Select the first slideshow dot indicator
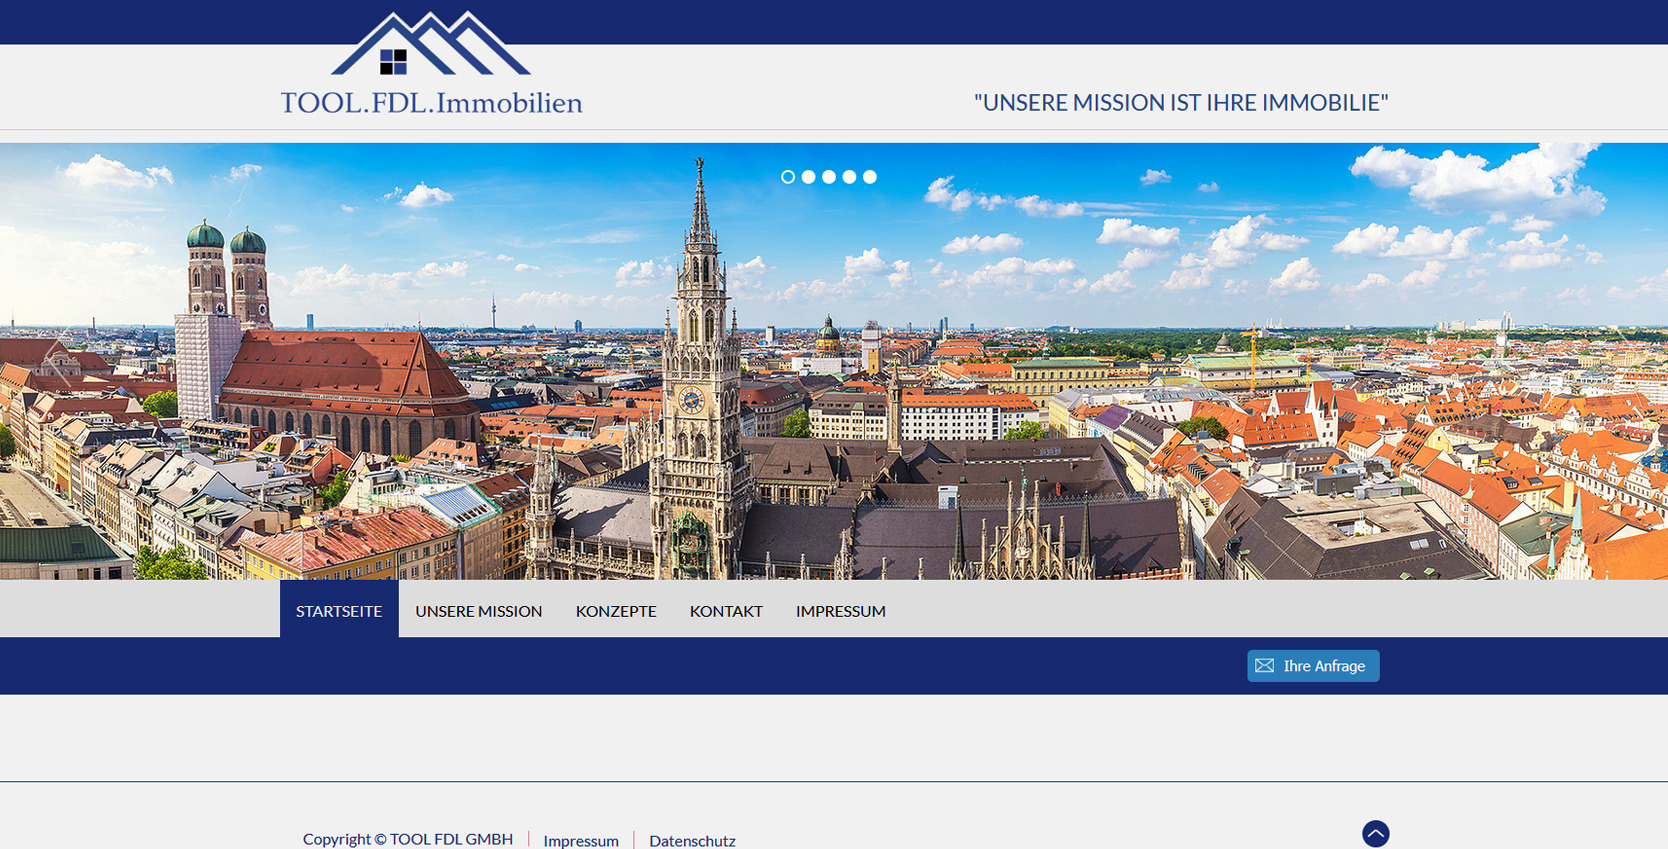The height and width of the screenshot is (849, 1668). point(788,177)
